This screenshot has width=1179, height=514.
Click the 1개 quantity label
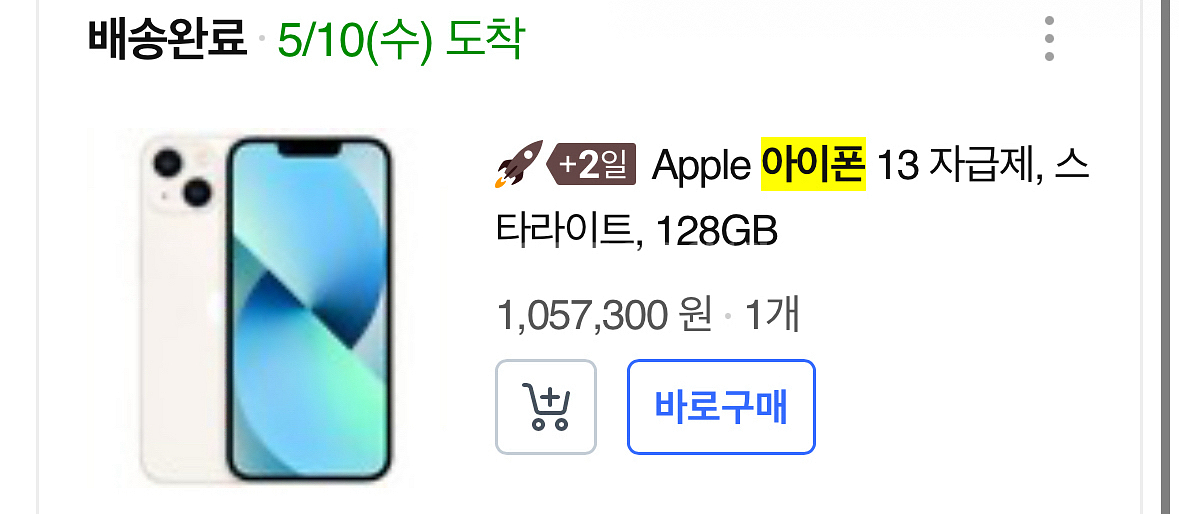(771, 316)
